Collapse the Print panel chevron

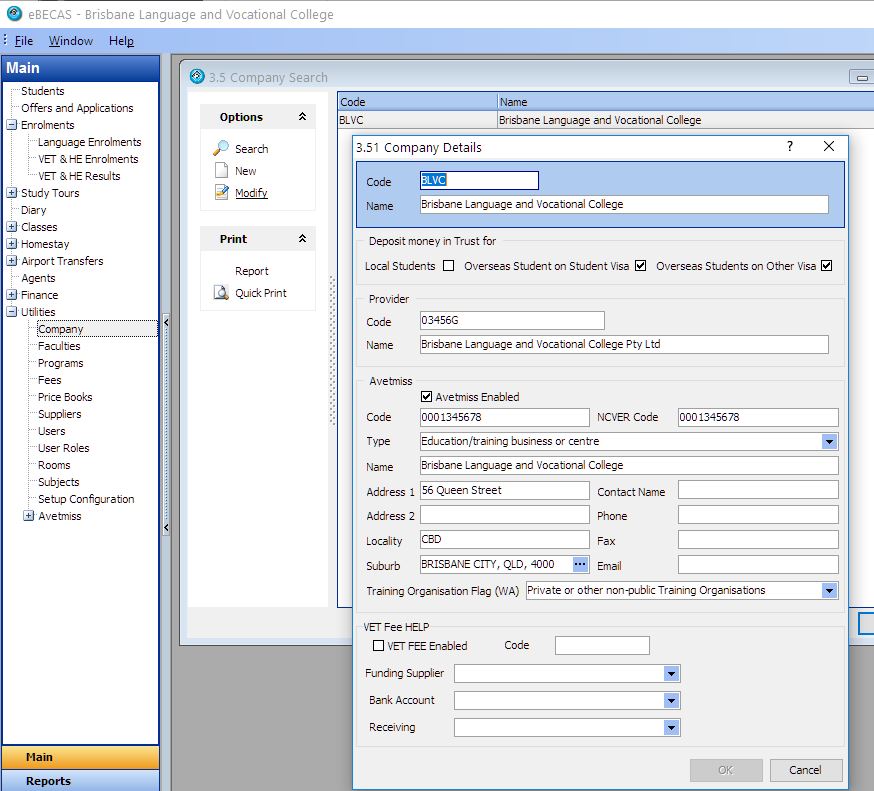coord(302,239)
